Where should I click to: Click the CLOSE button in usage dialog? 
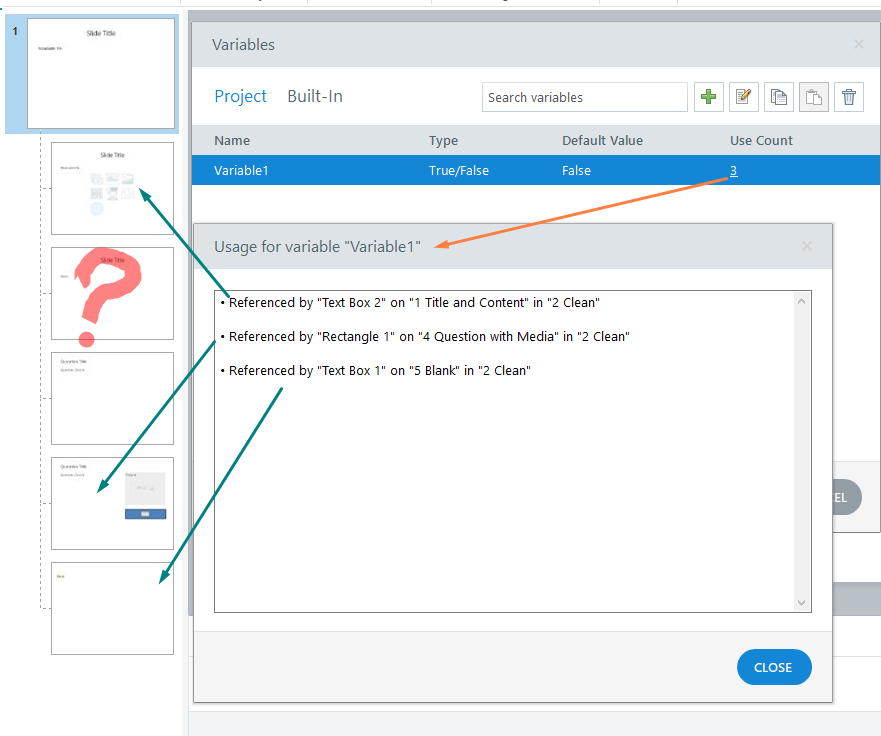point(774,667)
